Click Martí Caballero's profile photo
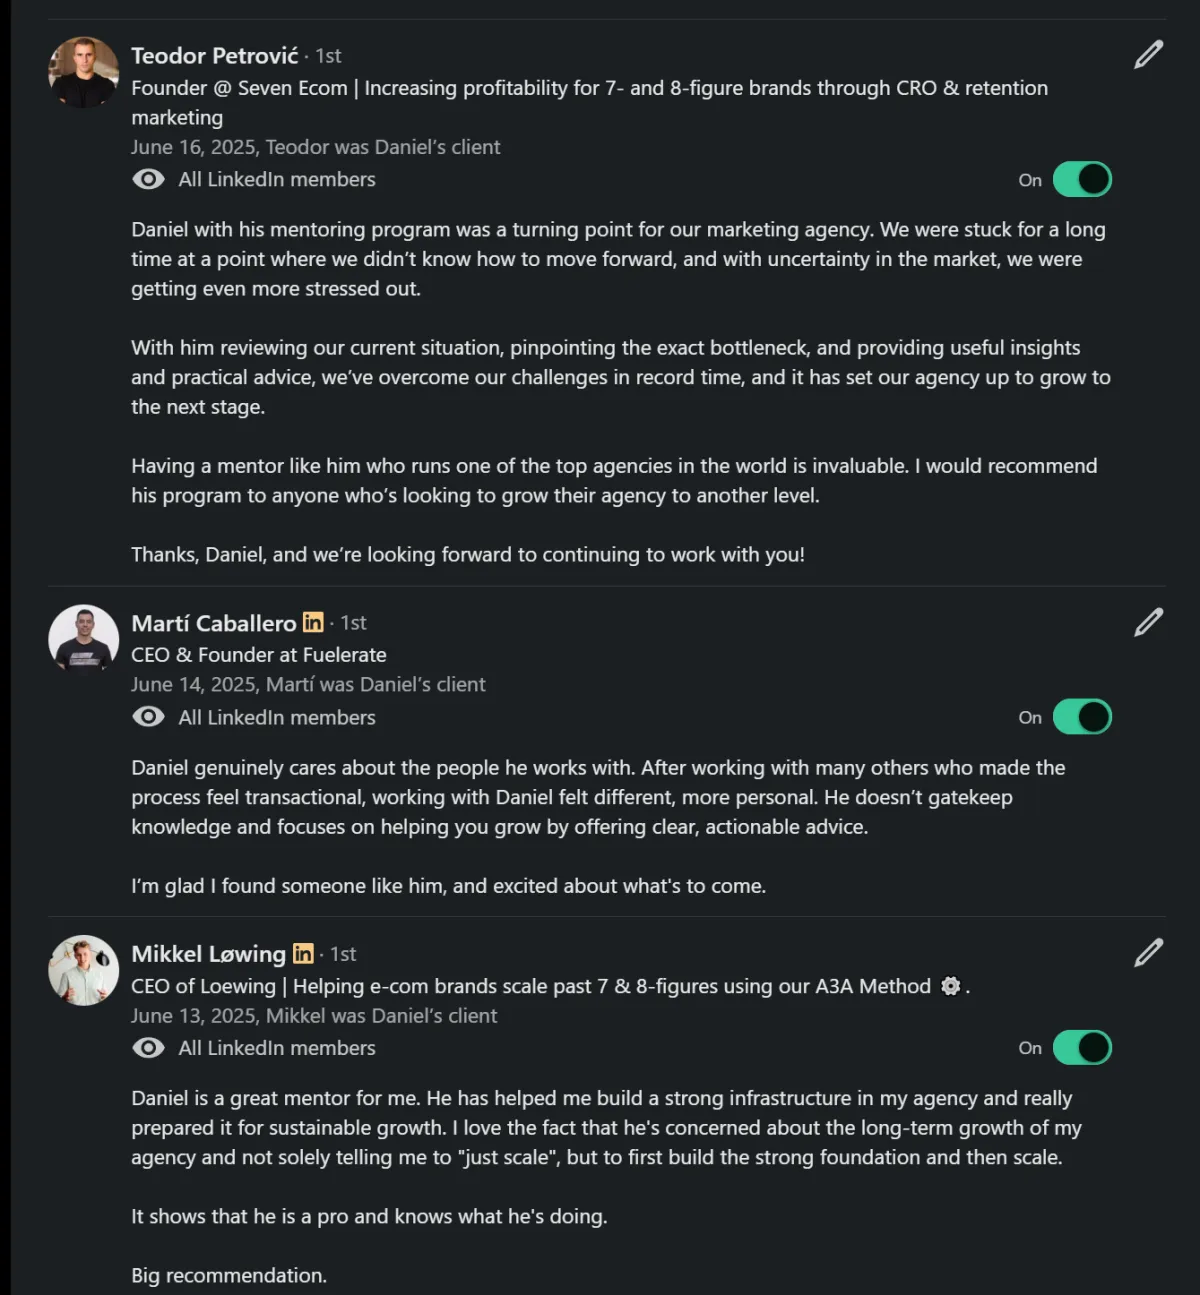The height and width of the screenshot is (1295, 1200). pyautogui.click(x=84, y=639)
